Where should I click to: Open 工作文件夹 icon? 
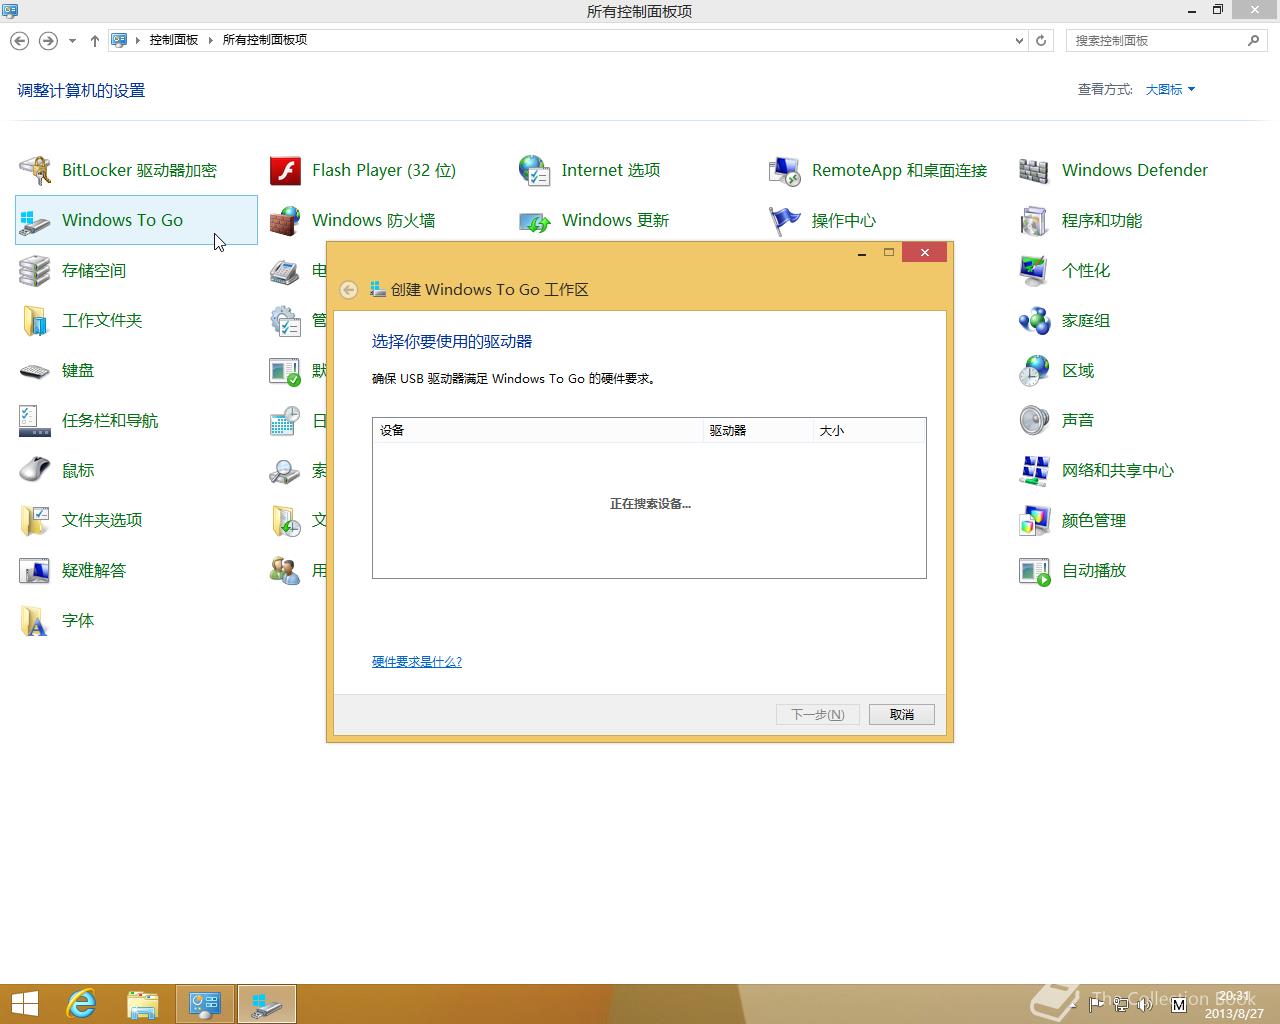click(35, 320)
